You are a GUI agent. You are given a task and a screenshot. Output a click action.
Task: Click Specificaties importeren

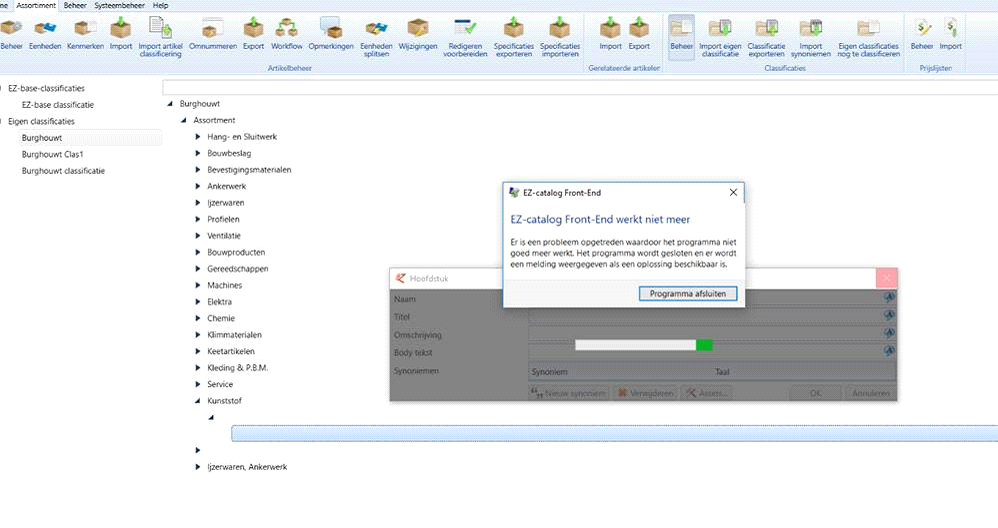coord(560,38)
